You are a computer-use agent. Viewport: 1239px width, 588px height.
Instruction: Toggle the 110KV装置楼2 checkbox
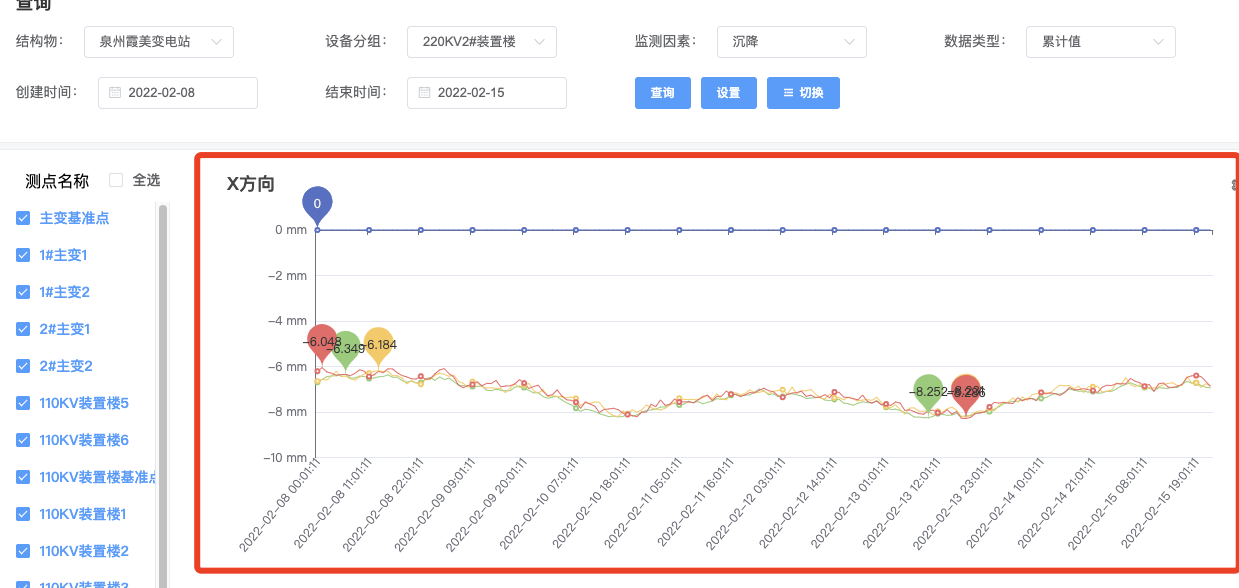[23, 551]
